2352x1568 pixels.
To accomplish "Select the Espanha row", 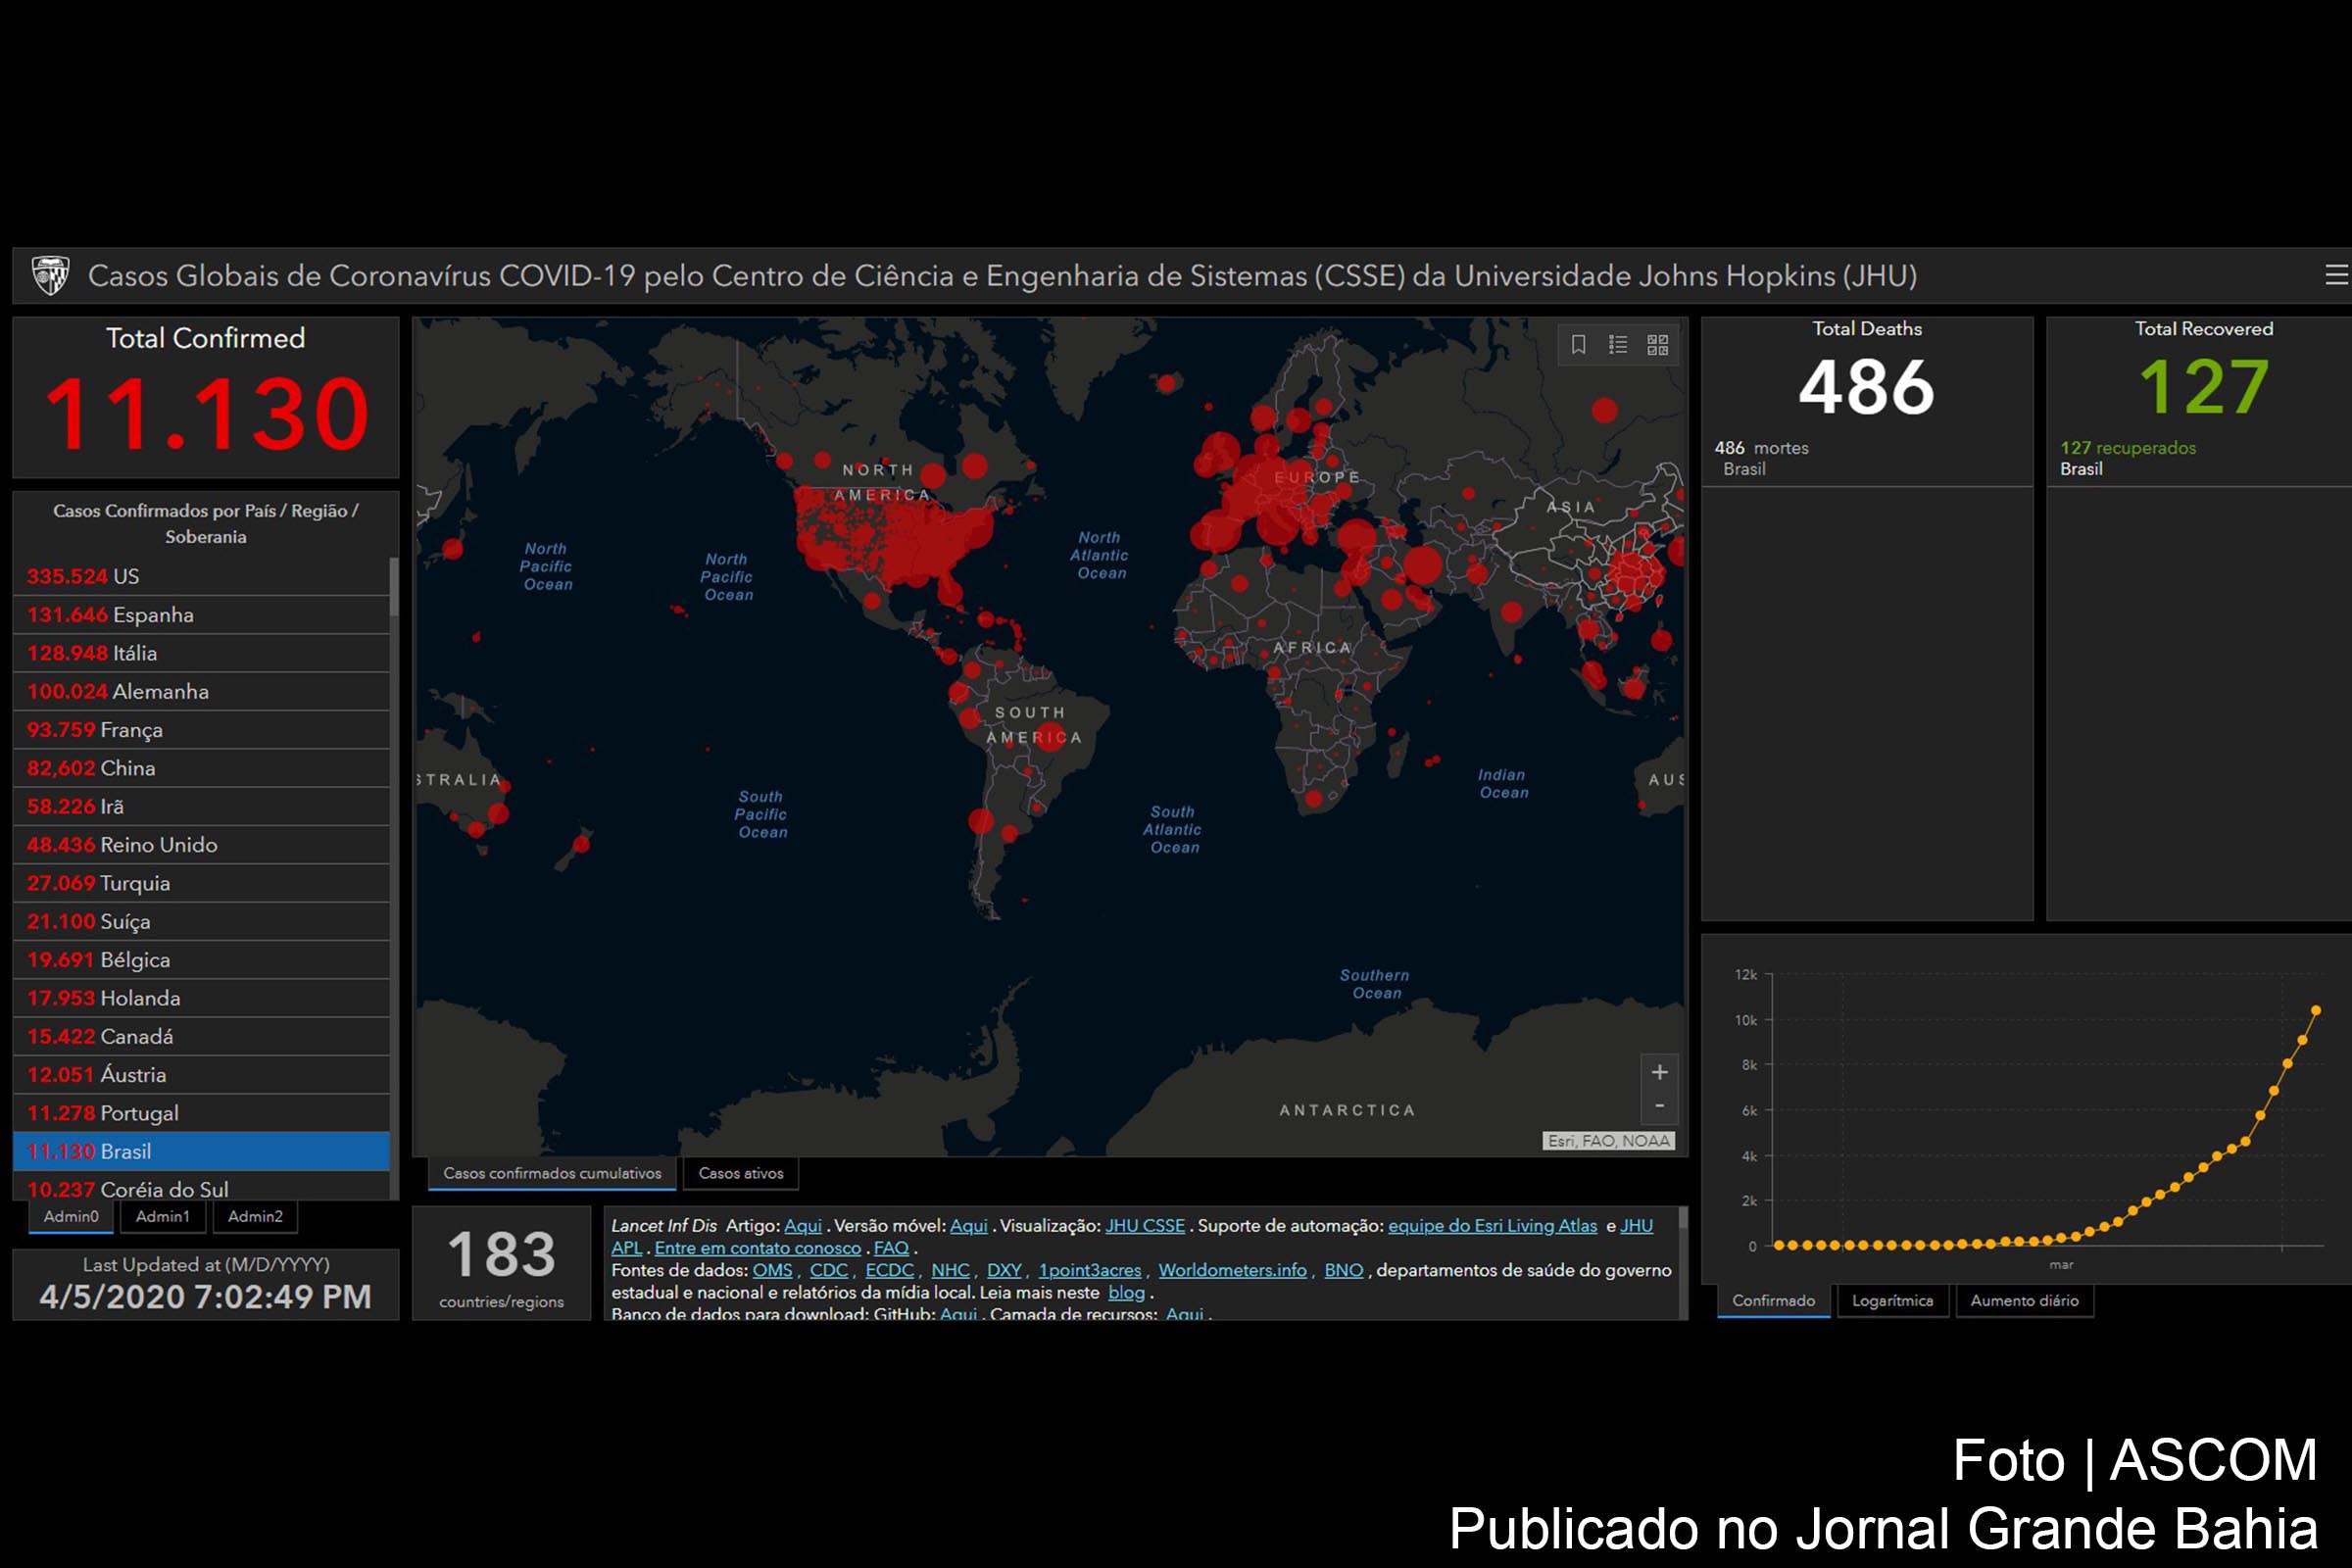I will click(x=201, y=614).
